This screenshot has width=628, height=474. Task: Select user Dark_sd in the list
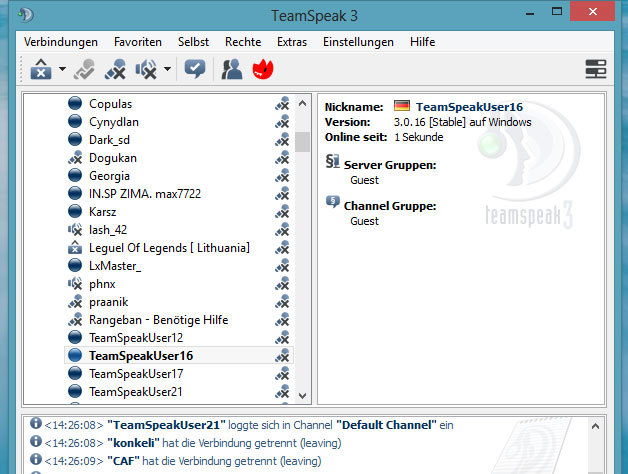tap(109, 140)
